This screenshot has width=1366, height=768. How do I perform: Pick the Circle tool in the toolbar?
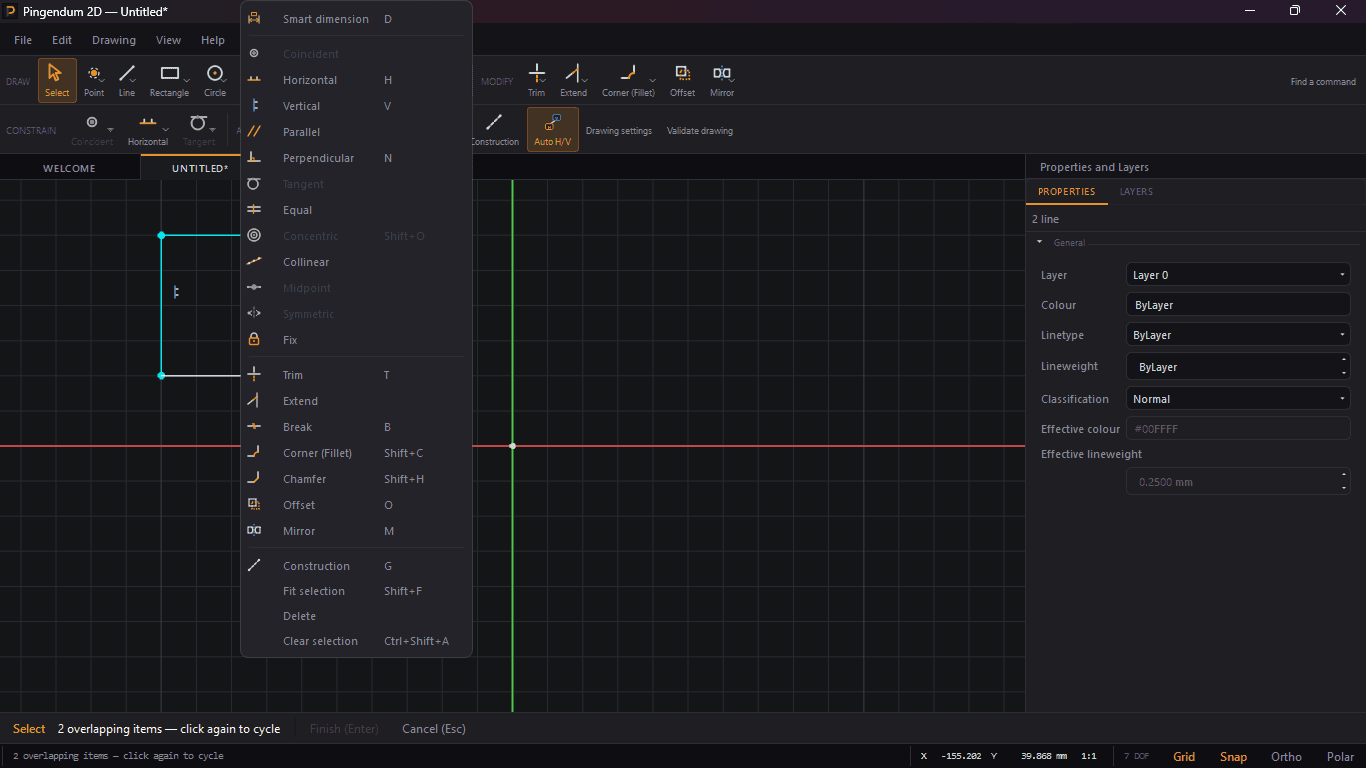click(x=215, y=80)
